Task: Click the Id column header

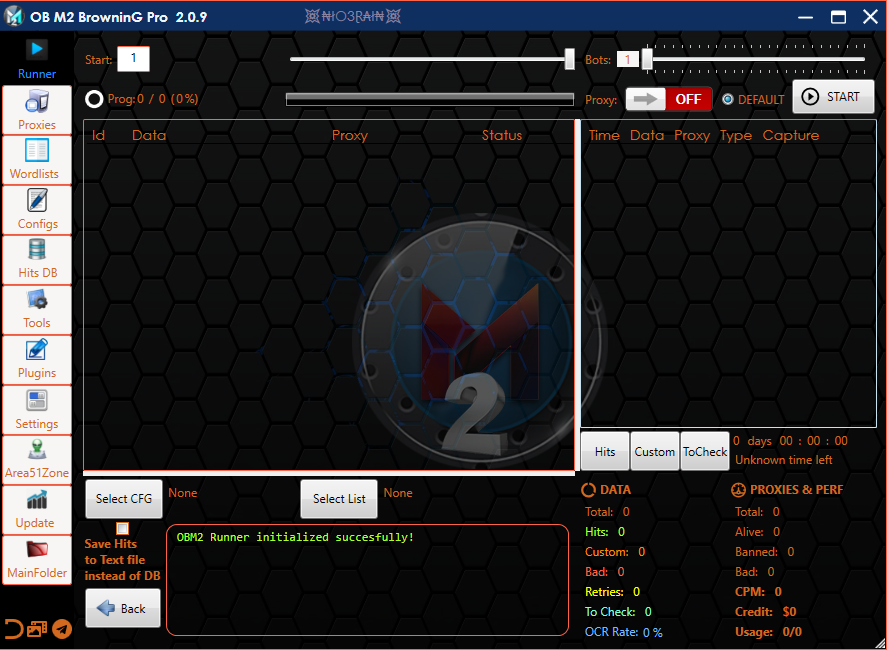Action: coord(98,135)
